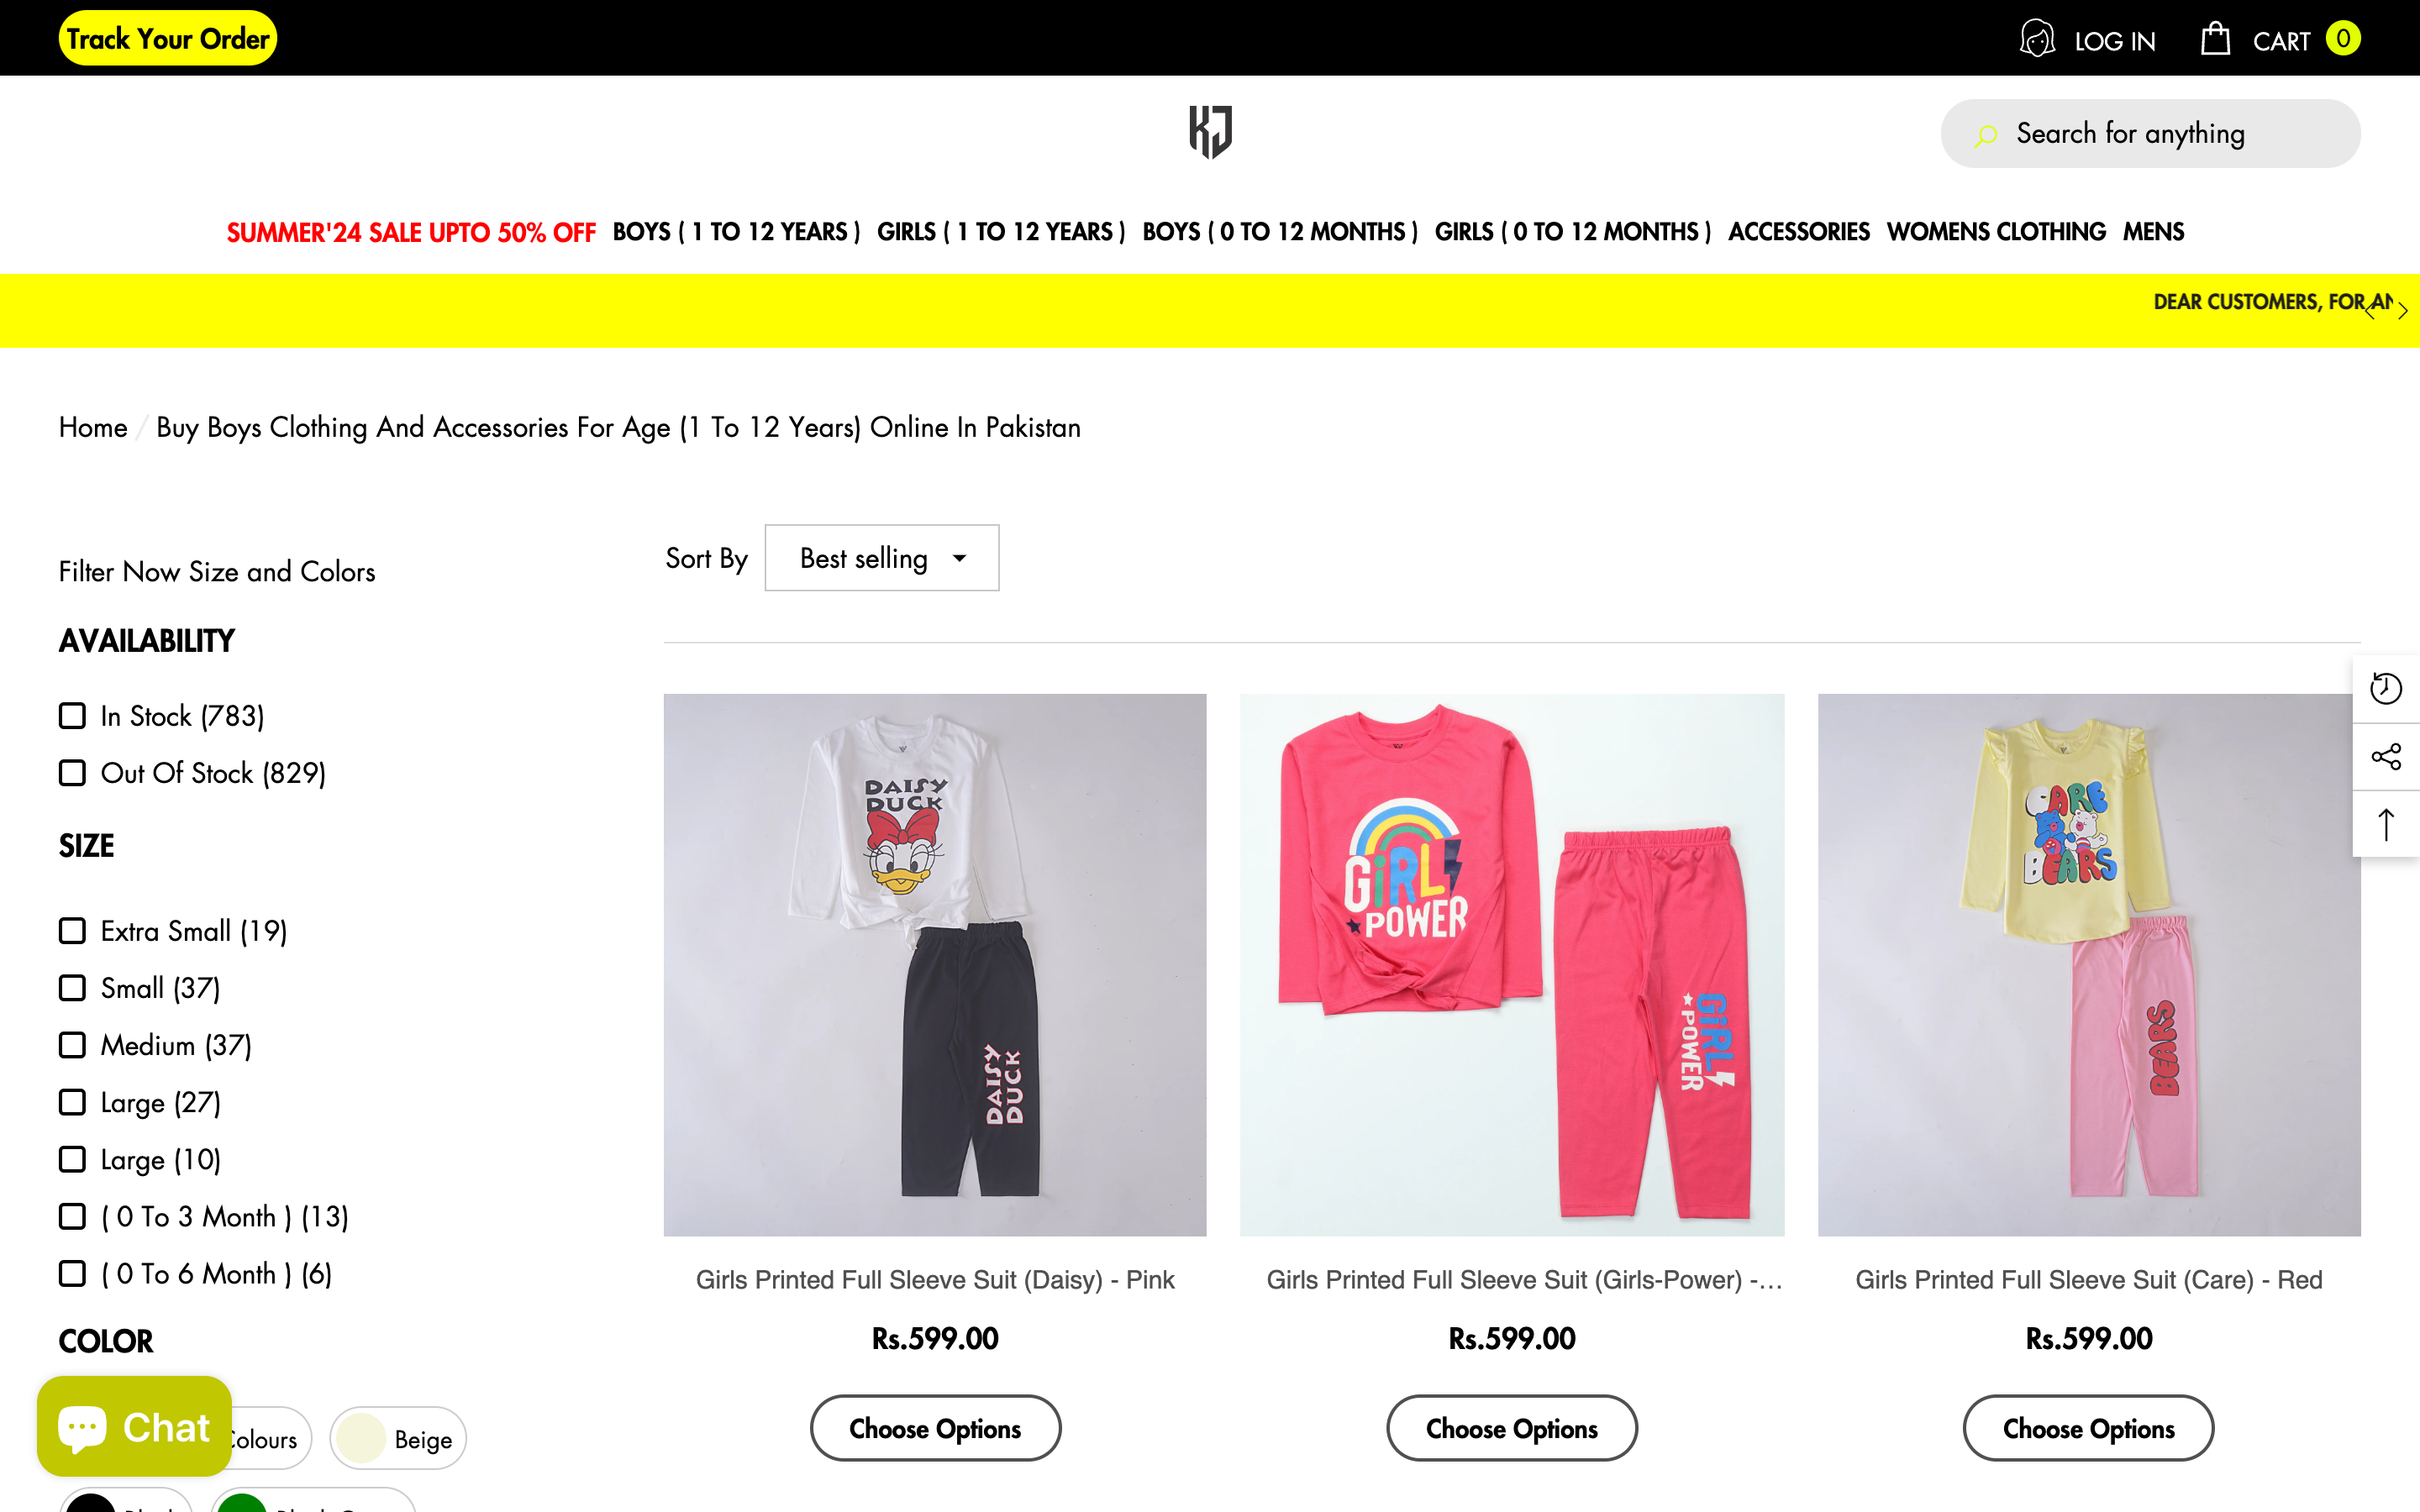The height and width of the screenshot is (1512, 2420).
Task: Open the Accessories menu item
Action: coord(1798,232)
